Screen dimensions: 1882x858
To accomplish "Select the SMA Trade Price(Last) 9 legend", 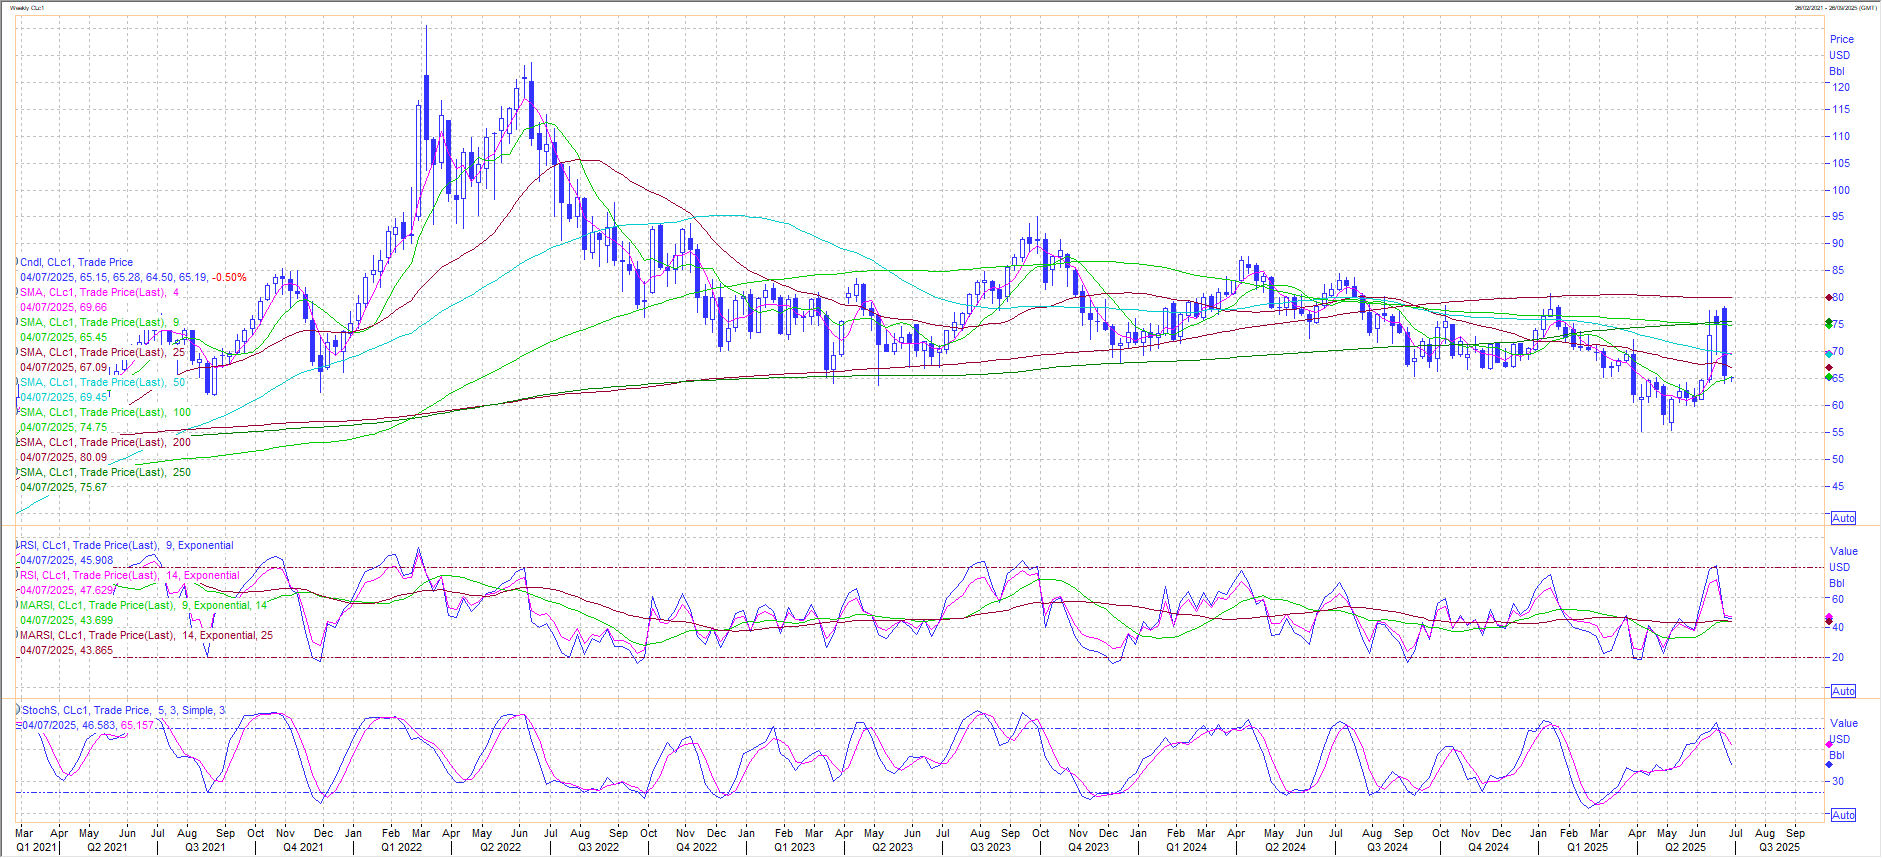I will point(99,322).
